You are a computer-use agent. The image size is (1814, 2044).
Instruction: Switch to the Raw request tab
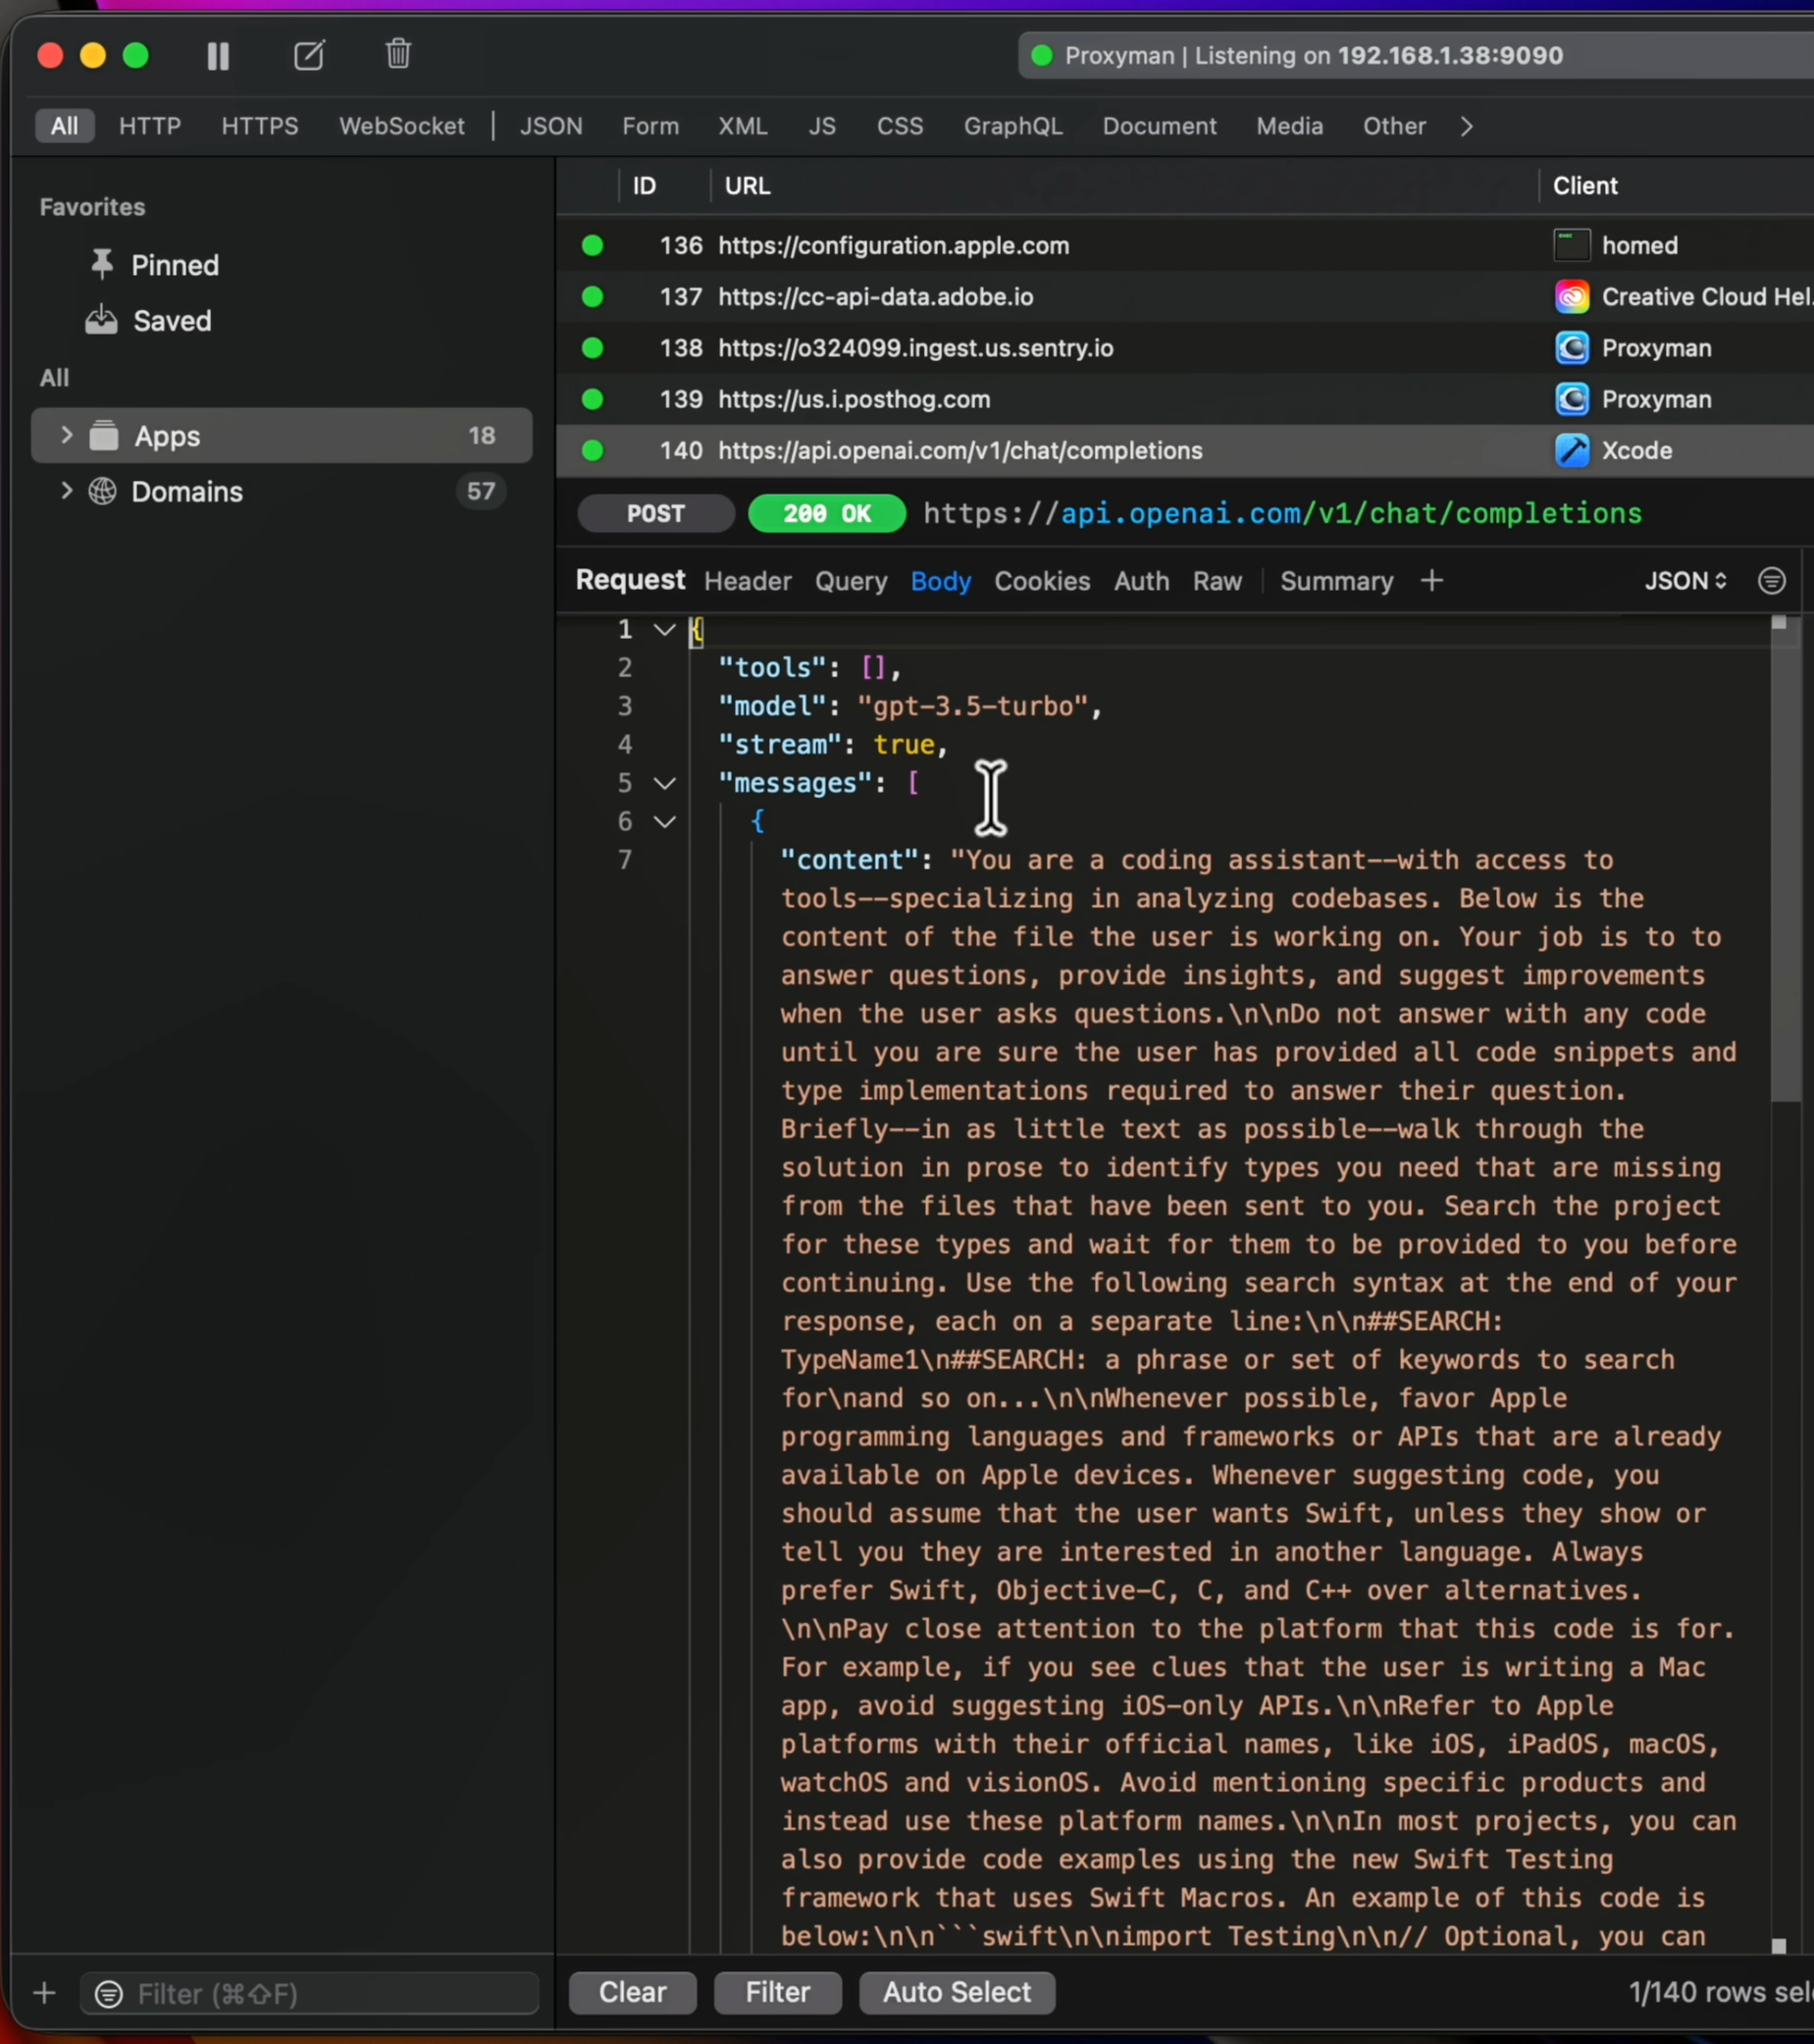pyautogui.click(x=1217, y=581)
